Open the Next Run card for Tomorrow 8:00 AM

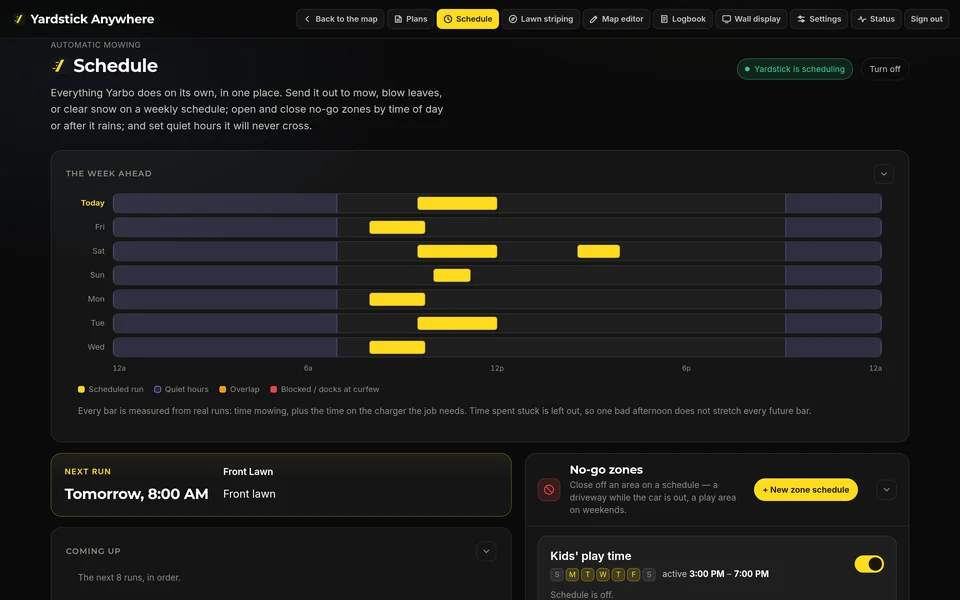tap(281, 485)
